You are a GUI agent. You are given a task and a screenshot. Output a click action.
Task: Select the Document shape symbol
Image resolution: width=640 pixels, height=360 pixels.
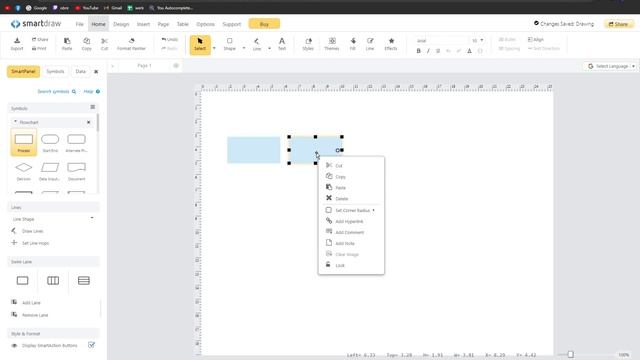(x=76, y=171)
